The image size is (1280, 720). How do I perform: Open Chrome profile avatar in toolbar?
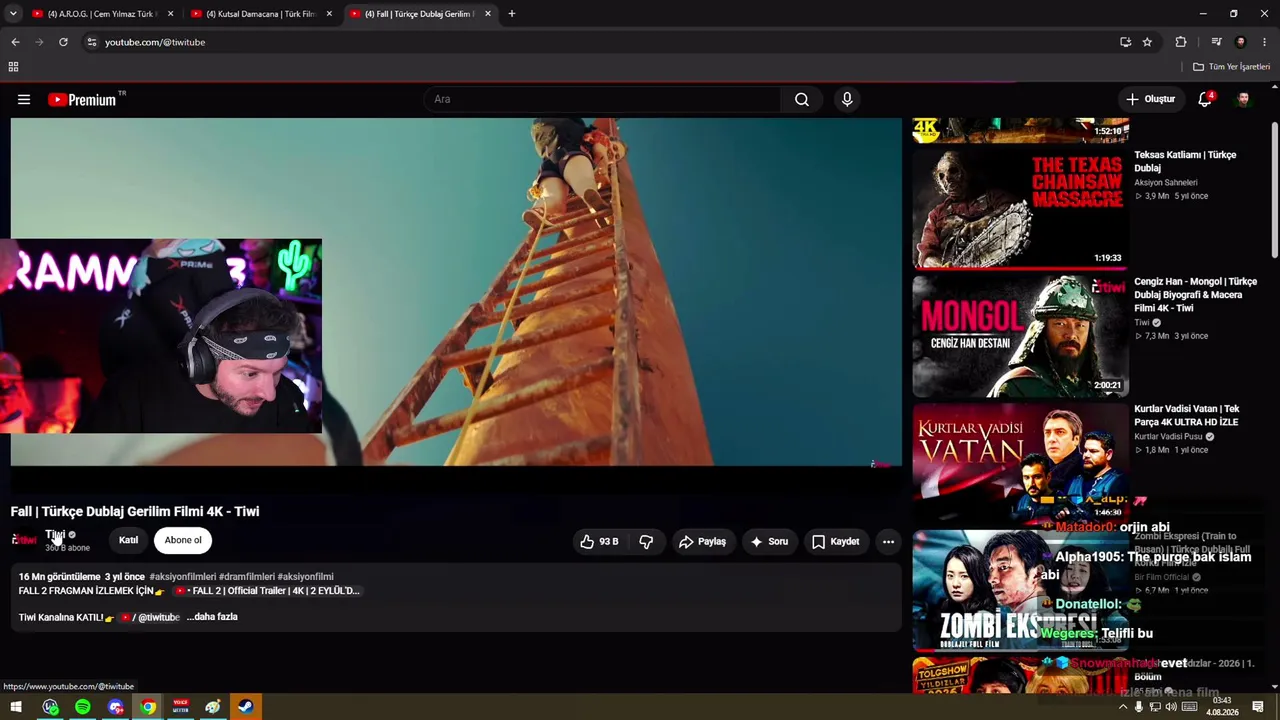pyautogui.click(x=1241, y=42)
